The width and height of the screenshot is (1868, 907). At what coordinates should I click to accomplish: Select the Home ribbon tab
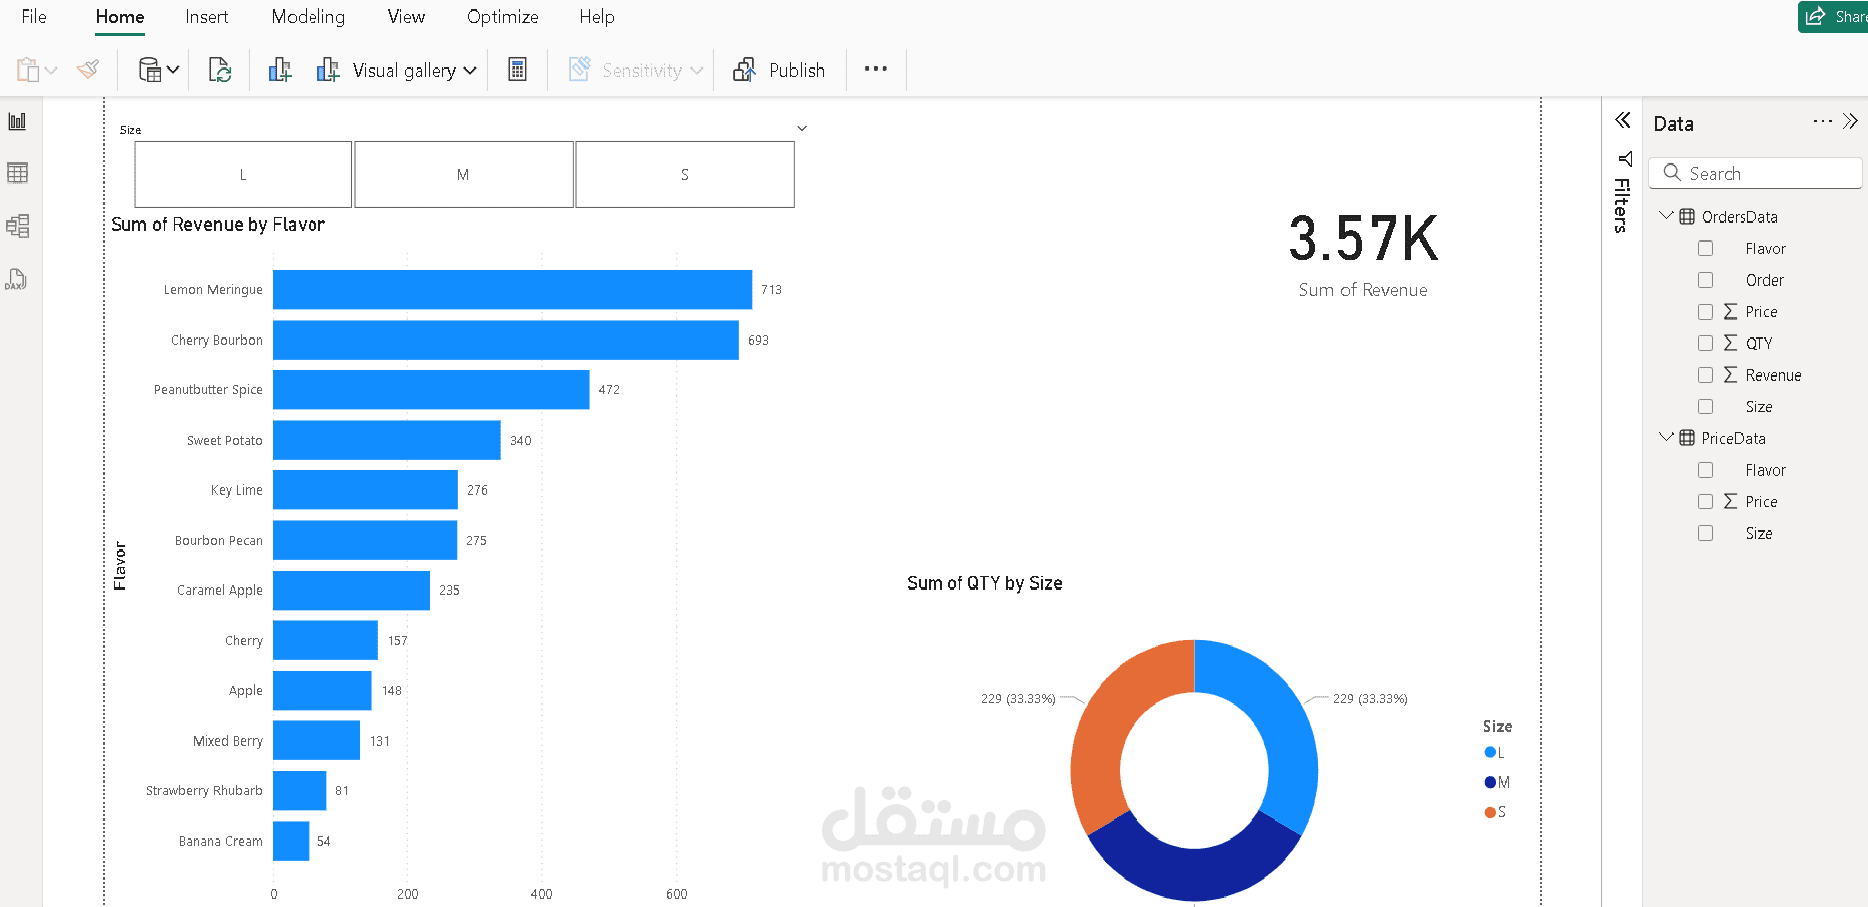120,17
